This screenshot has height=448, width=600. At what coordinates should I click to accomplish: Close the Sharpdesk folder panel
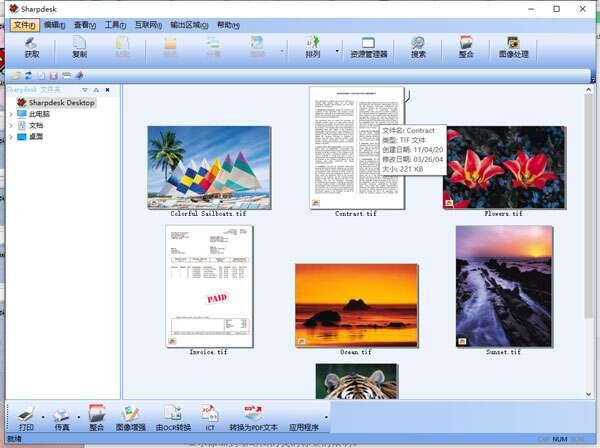107,90
